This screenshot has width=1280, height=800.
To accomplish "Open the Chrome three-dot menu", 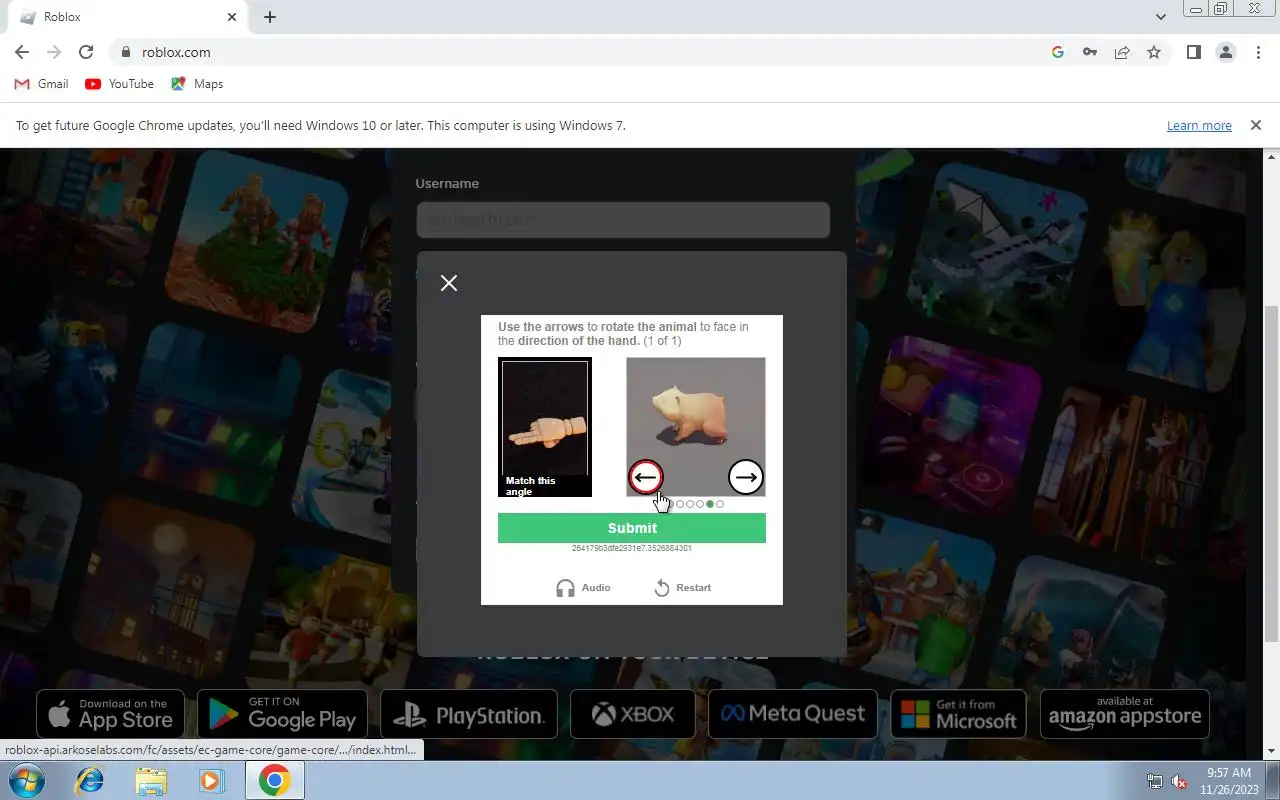I will point(1258,52).
